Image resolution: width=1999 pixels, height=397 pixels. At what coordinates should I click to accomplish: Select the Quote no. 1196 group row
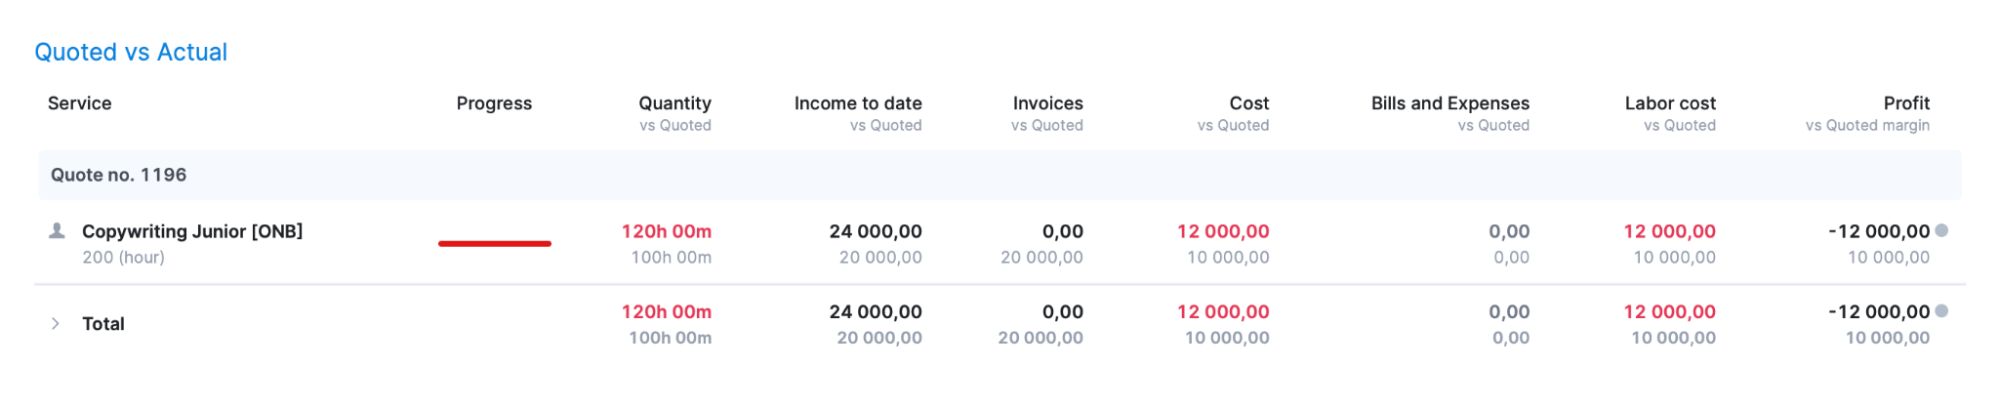pos(999,175)
